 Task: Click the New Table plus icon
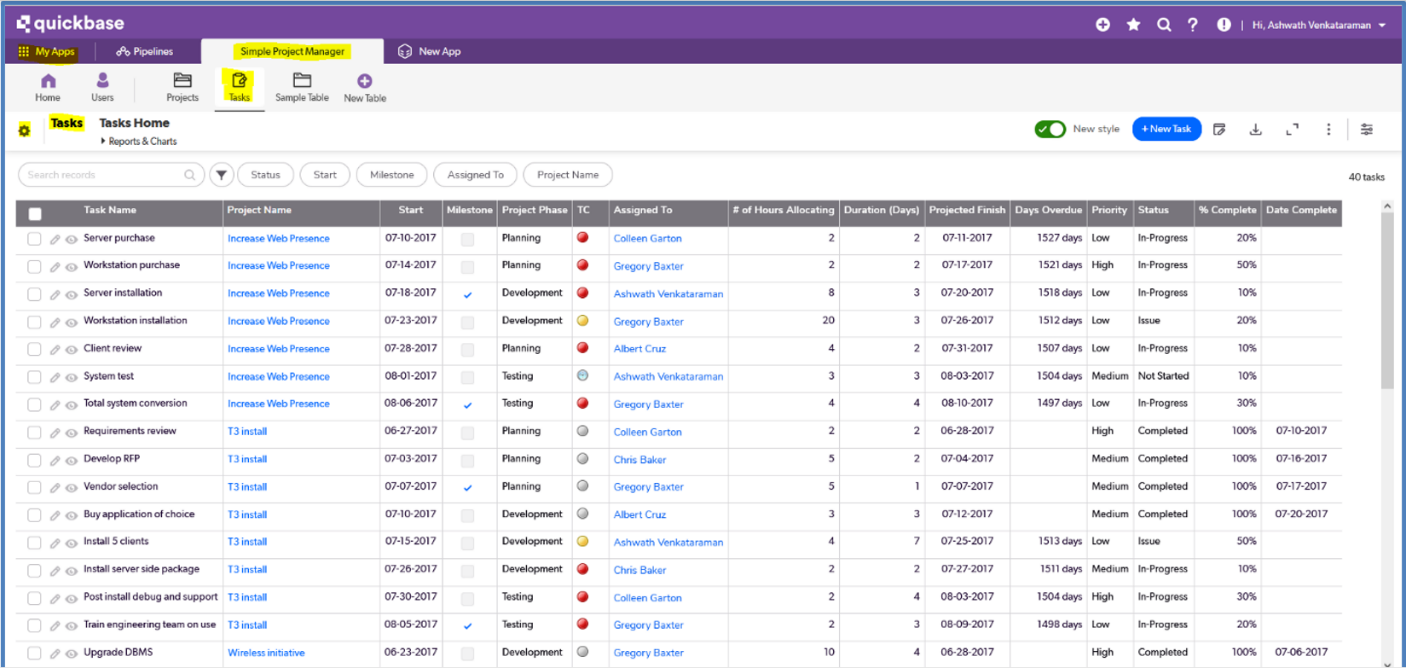click(364, 82)
